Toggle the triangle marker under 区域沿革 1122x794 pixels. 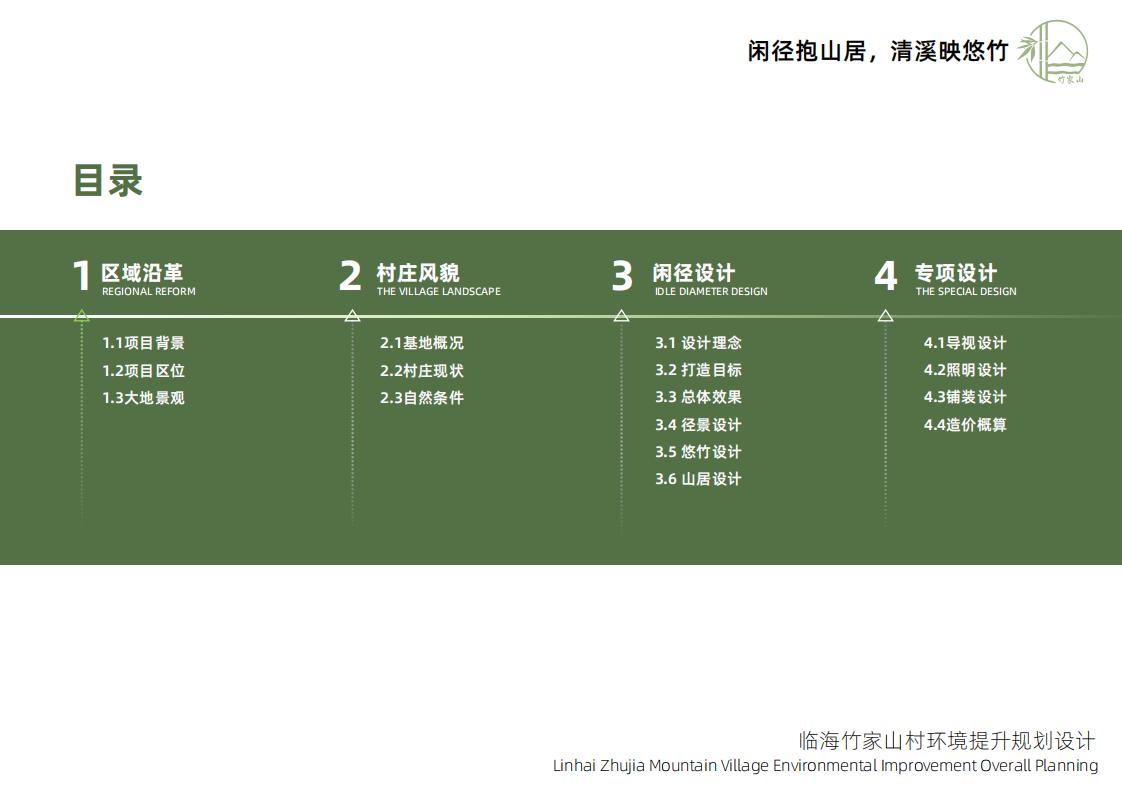point(81,315)
